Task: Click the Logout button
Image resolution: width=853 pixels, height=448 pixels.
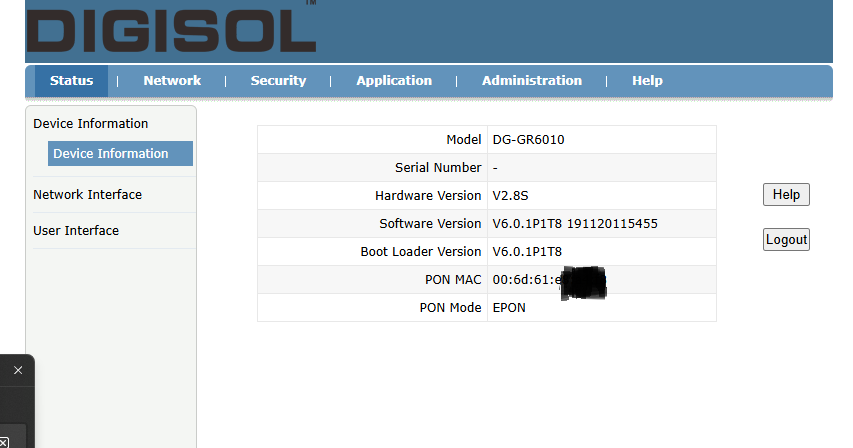Action: (x=786, y=240)
